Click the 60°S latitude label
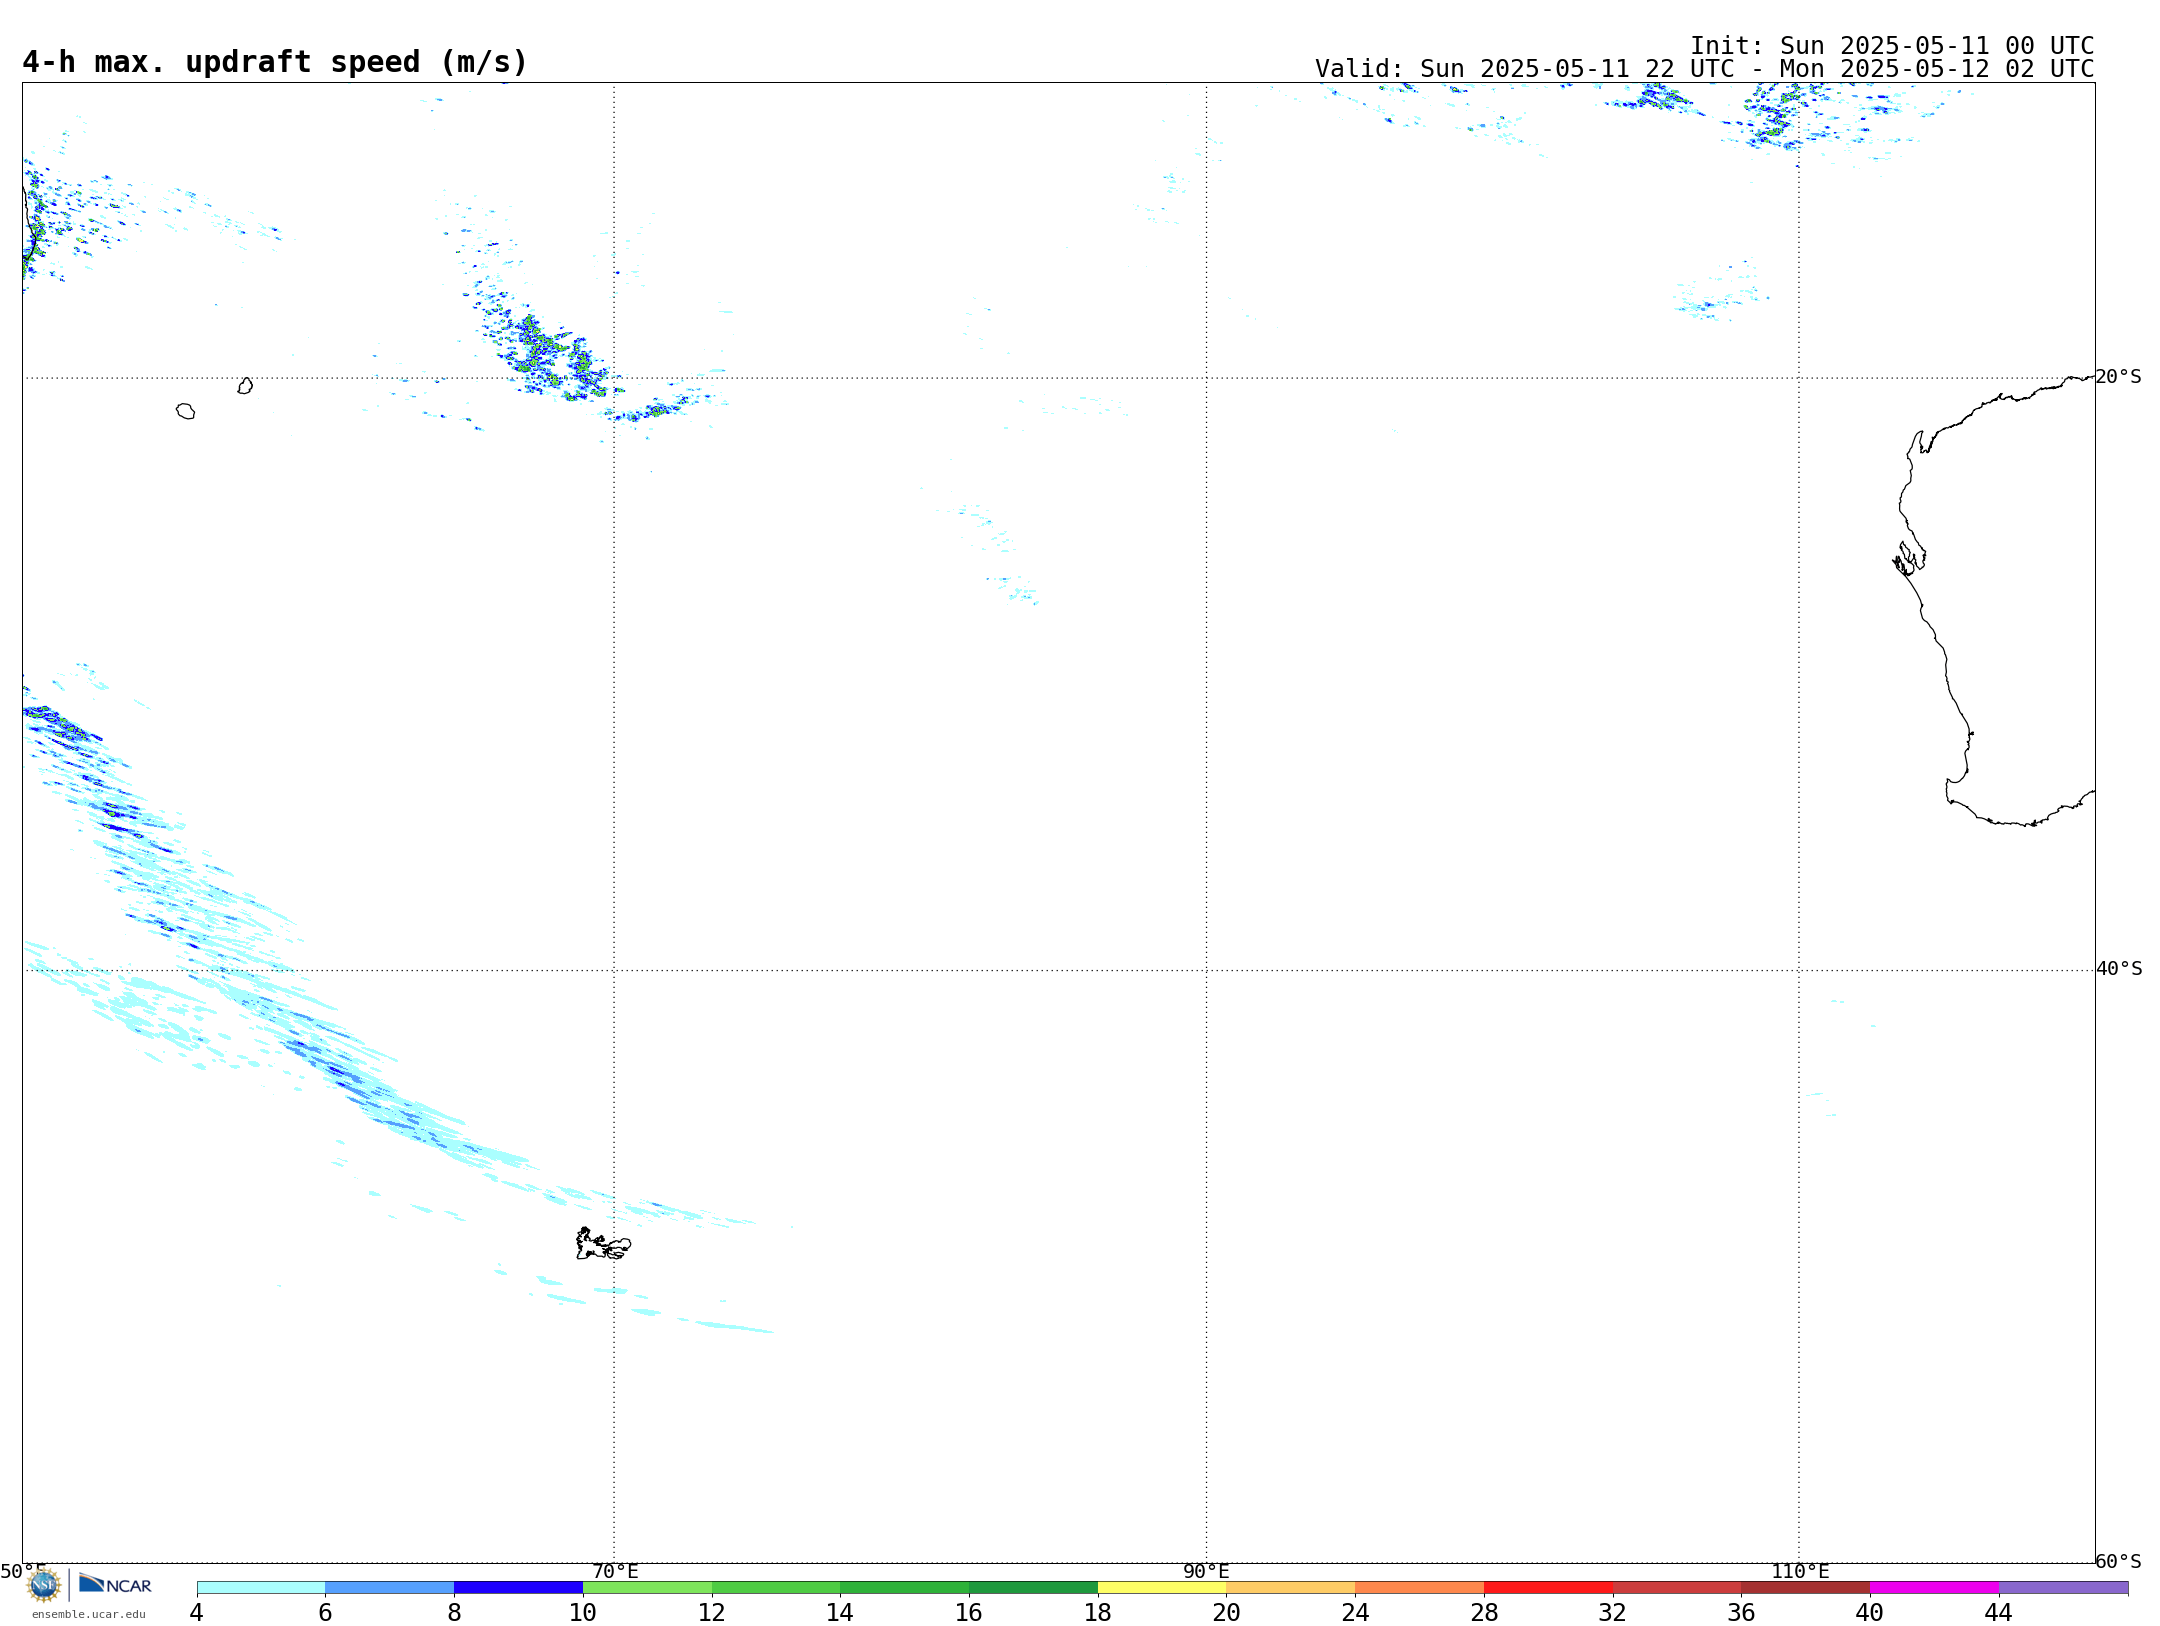The width and height of the screenshot is (2160, 1626). tap(2118, 1560)
